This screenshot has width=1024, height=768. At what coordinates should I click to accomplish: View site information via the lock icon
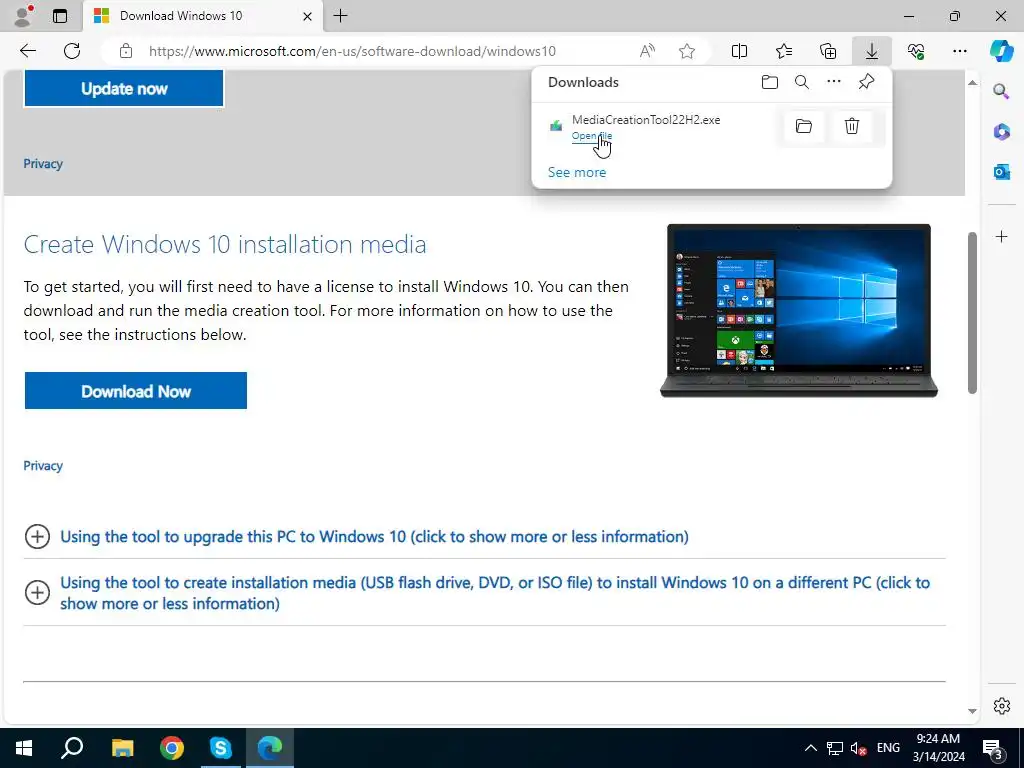click(x=126, y=51)
